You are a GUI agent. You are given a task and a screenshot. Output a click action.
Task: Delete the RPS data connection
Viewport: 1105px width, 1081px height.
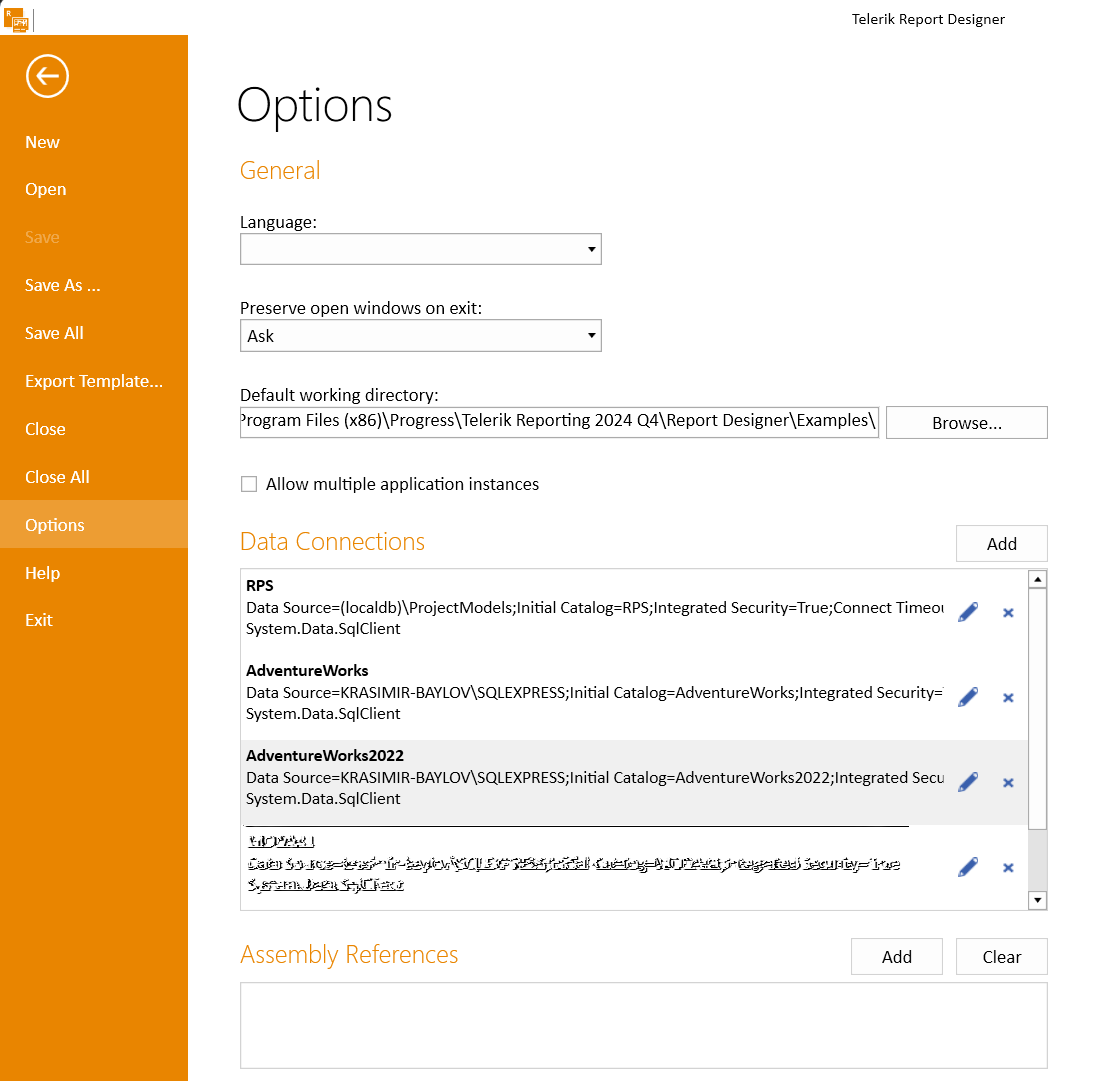tap(1008, 612)
